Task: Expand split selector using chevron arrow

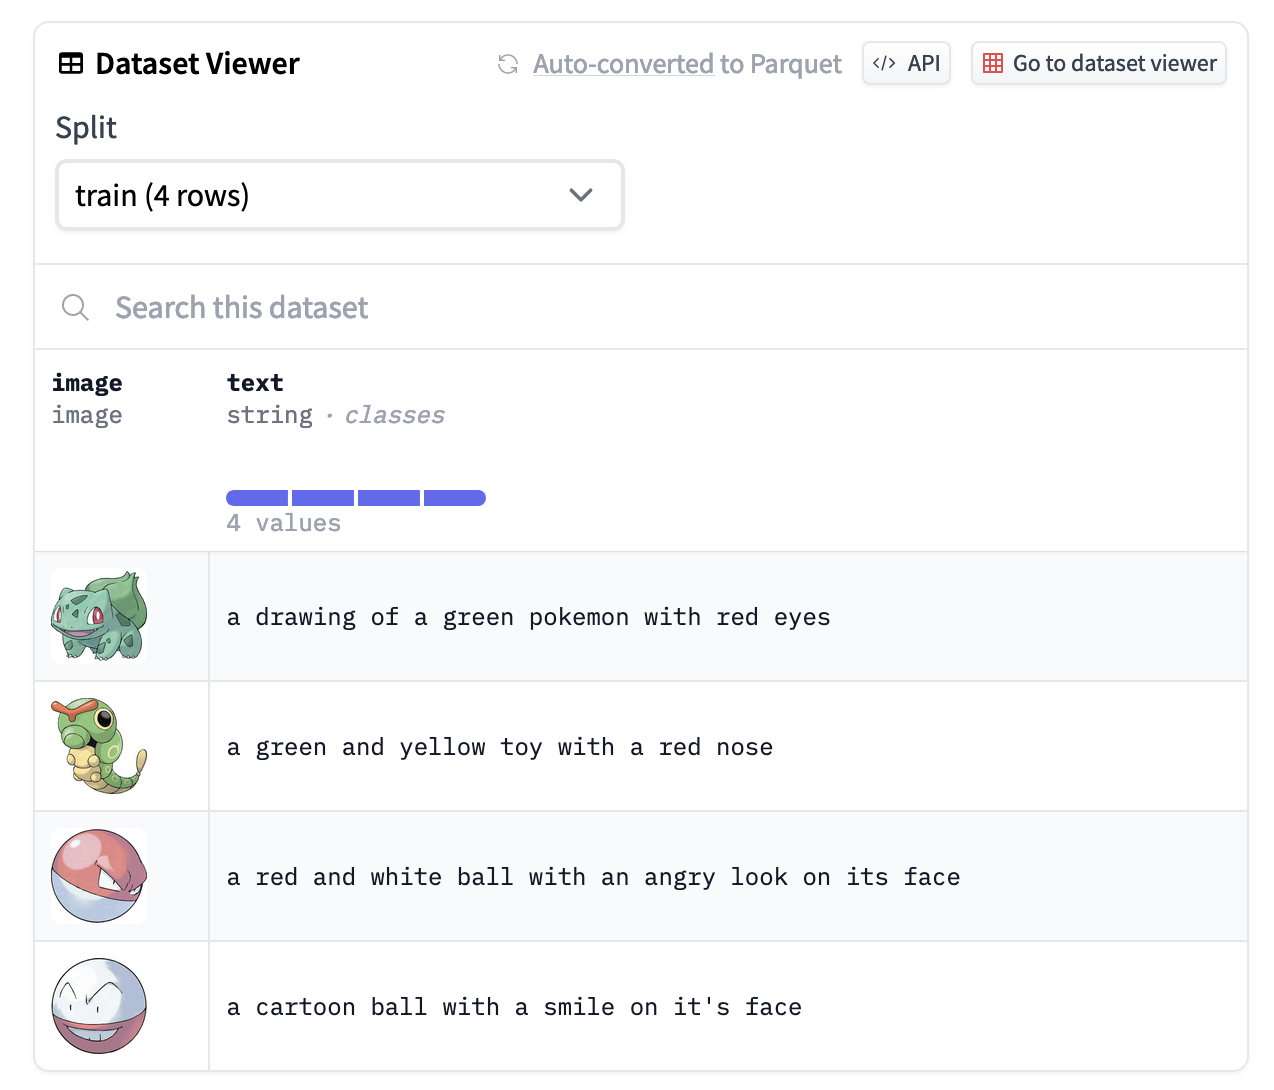Action: (x=581, y=195)
